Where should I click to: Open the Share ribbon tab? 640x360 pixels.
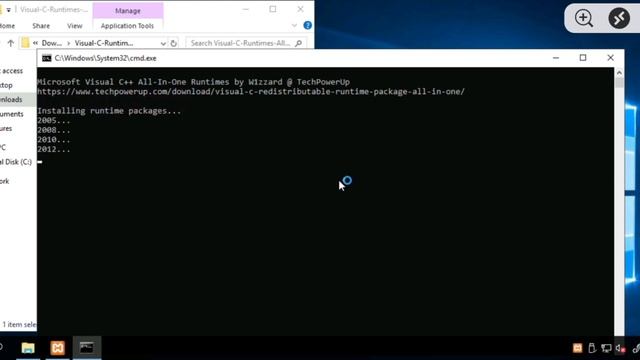click(x=41, y=26)
